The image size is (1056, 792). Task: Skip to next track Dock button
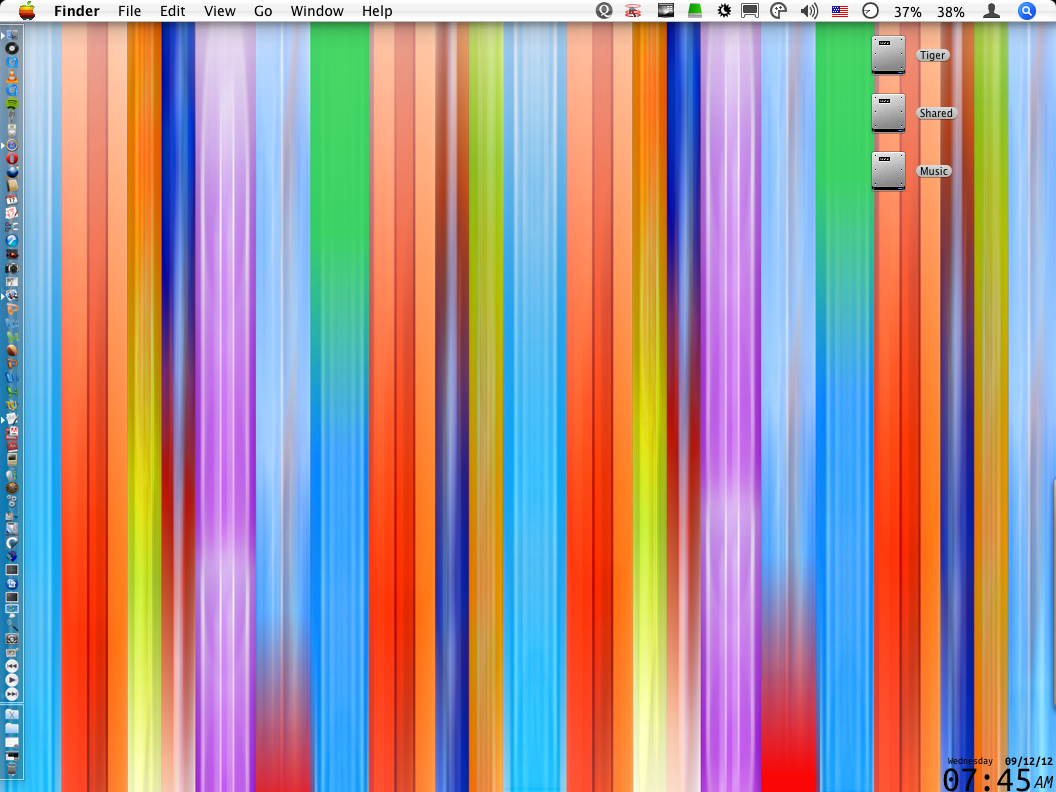[11, 694]
